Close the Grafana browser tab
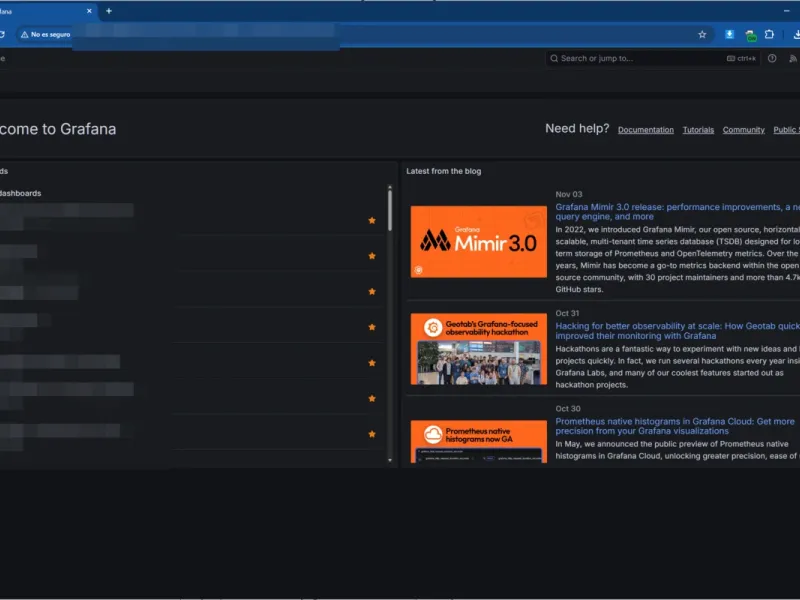Viewport: 800px width, 600px height. click(x=89, y=11)
